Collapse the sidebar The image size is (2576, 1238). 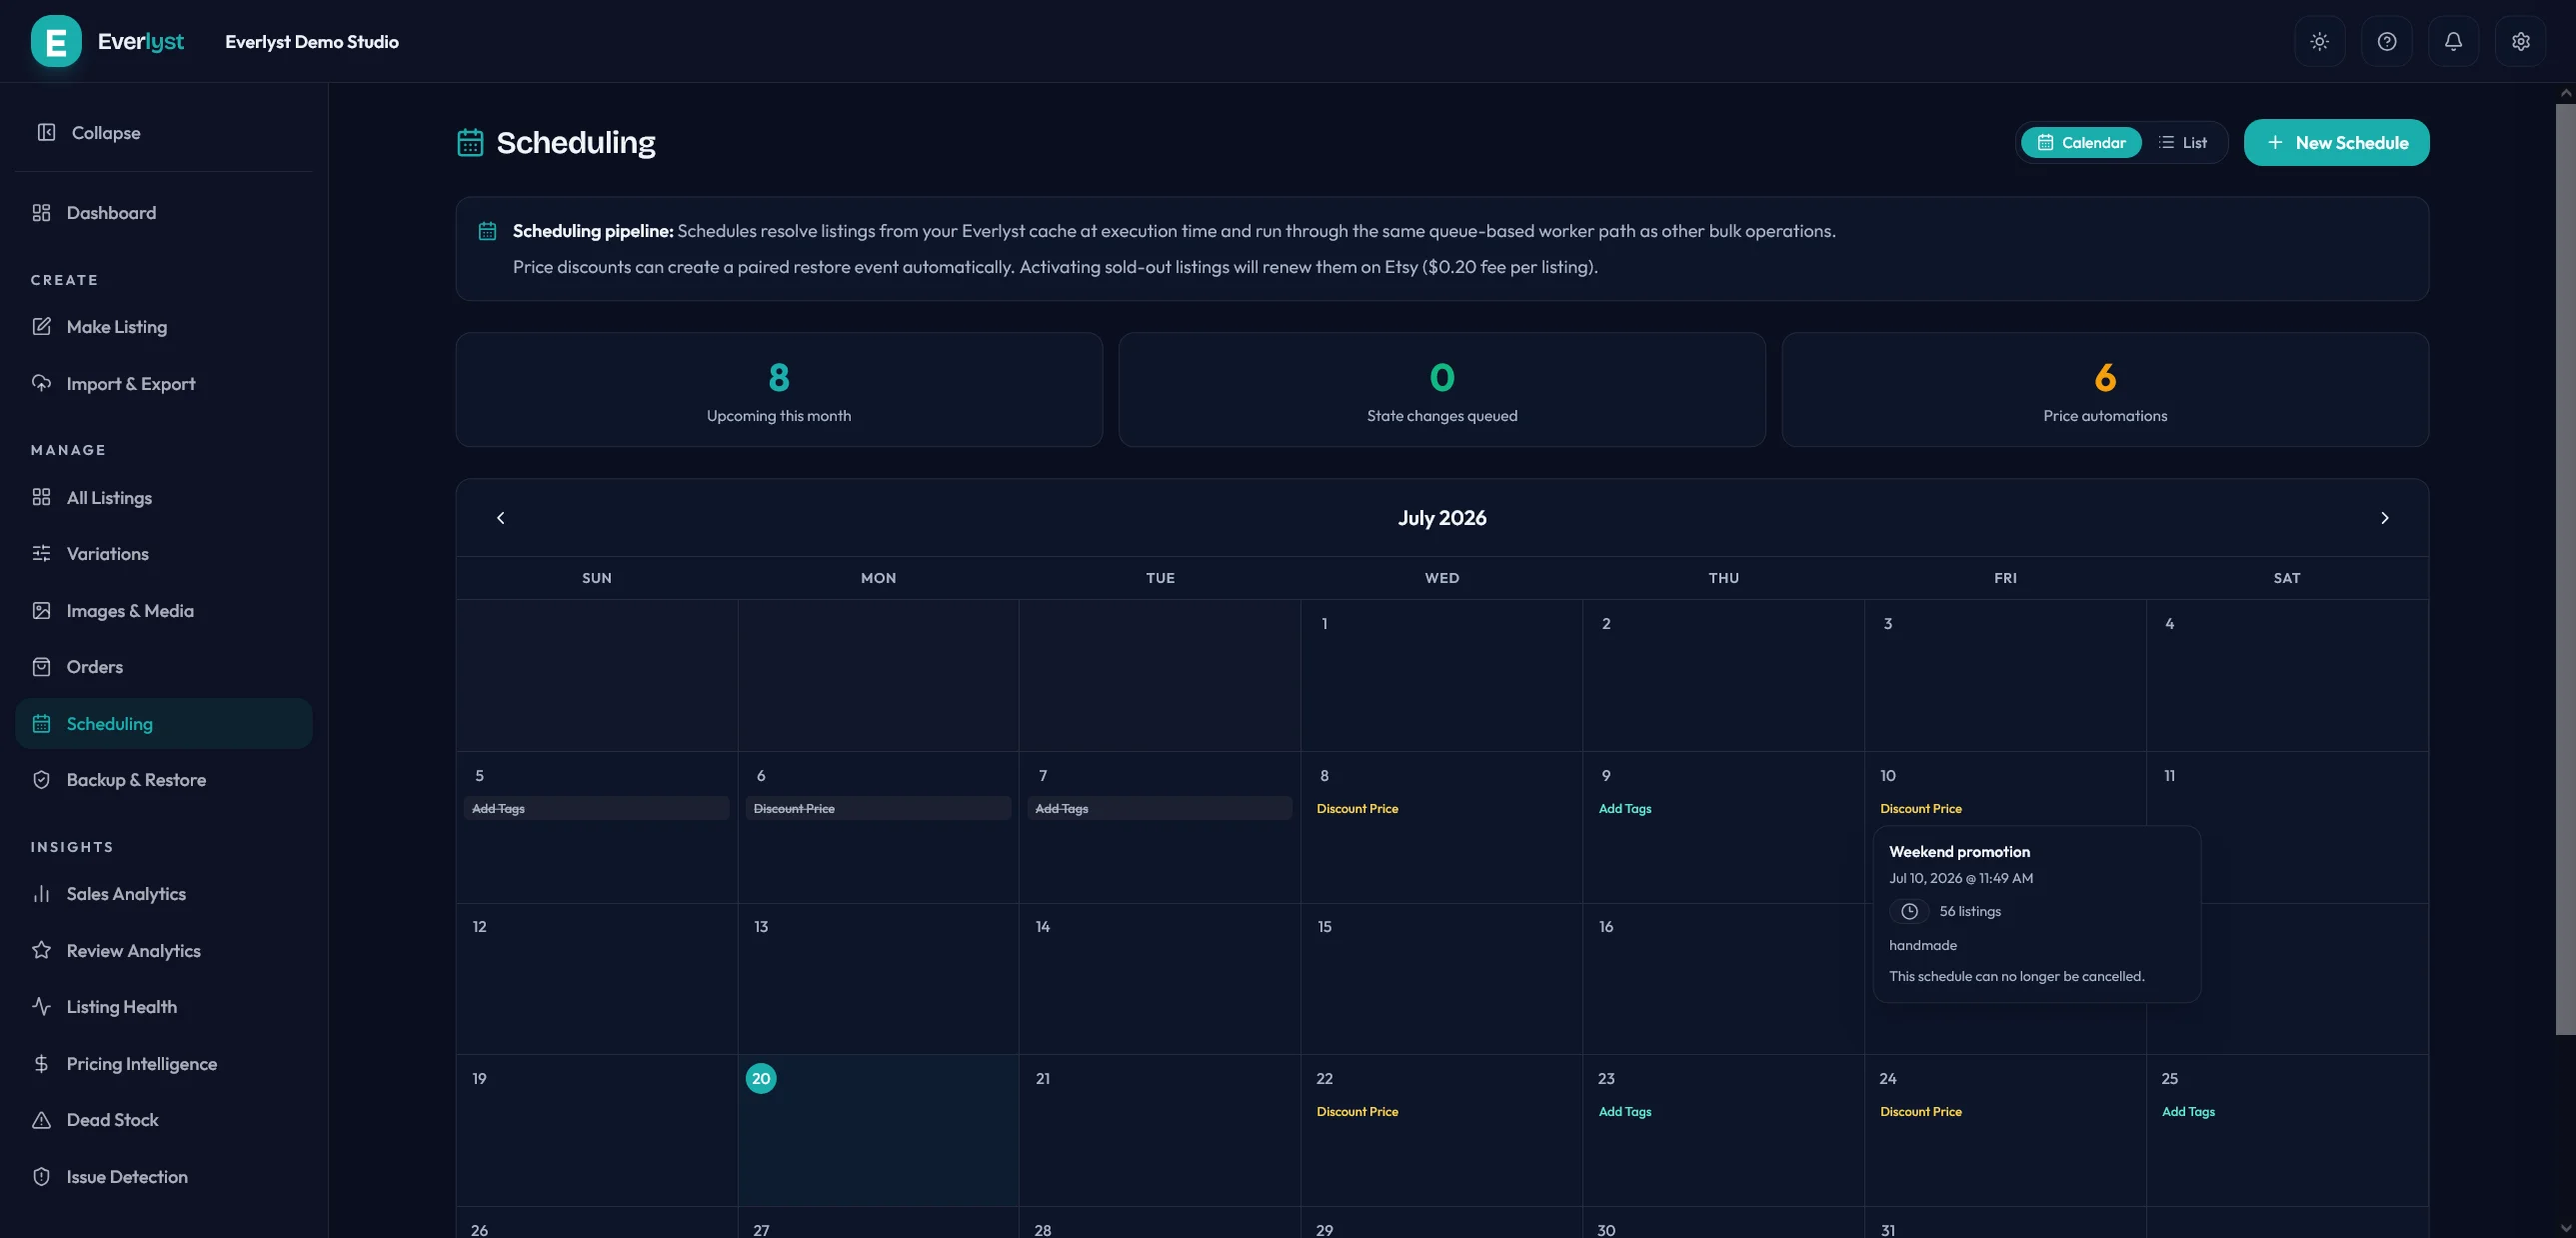click(164, 132)
